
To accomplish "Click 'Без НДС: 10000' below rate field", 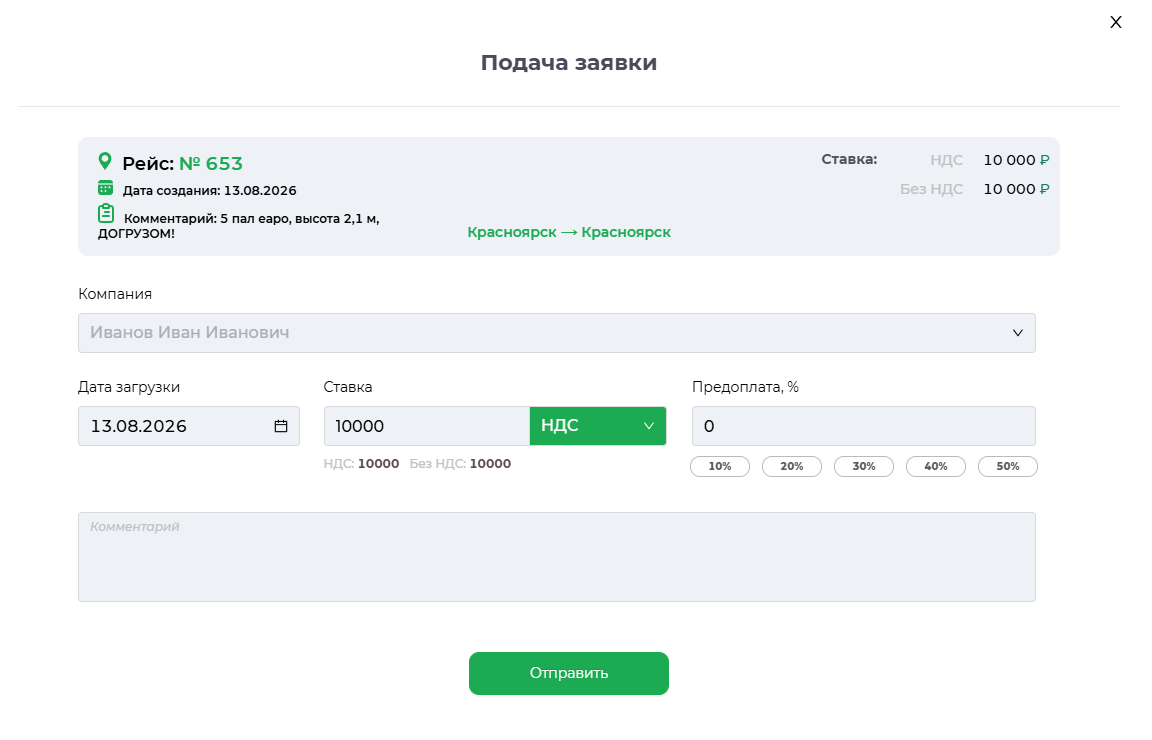I will pyautogui.click(x=460, y=464).
